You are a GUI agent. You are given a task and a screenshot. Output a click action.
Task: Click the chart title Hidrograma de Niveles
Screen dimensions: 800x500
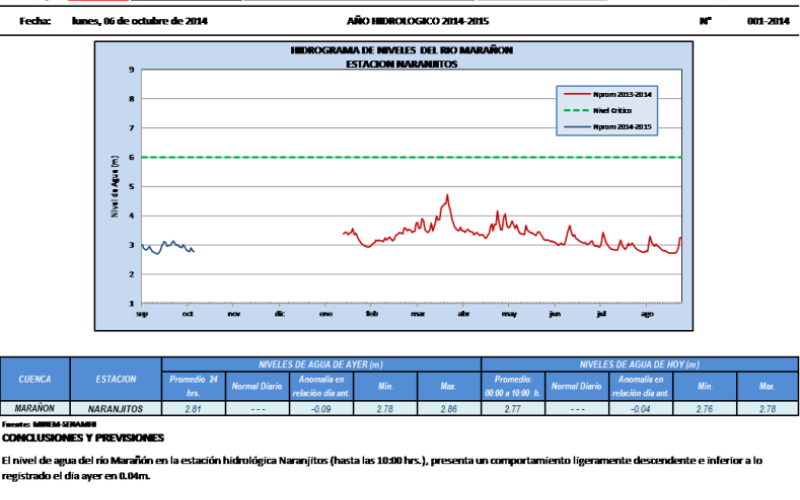pos(401,49)
